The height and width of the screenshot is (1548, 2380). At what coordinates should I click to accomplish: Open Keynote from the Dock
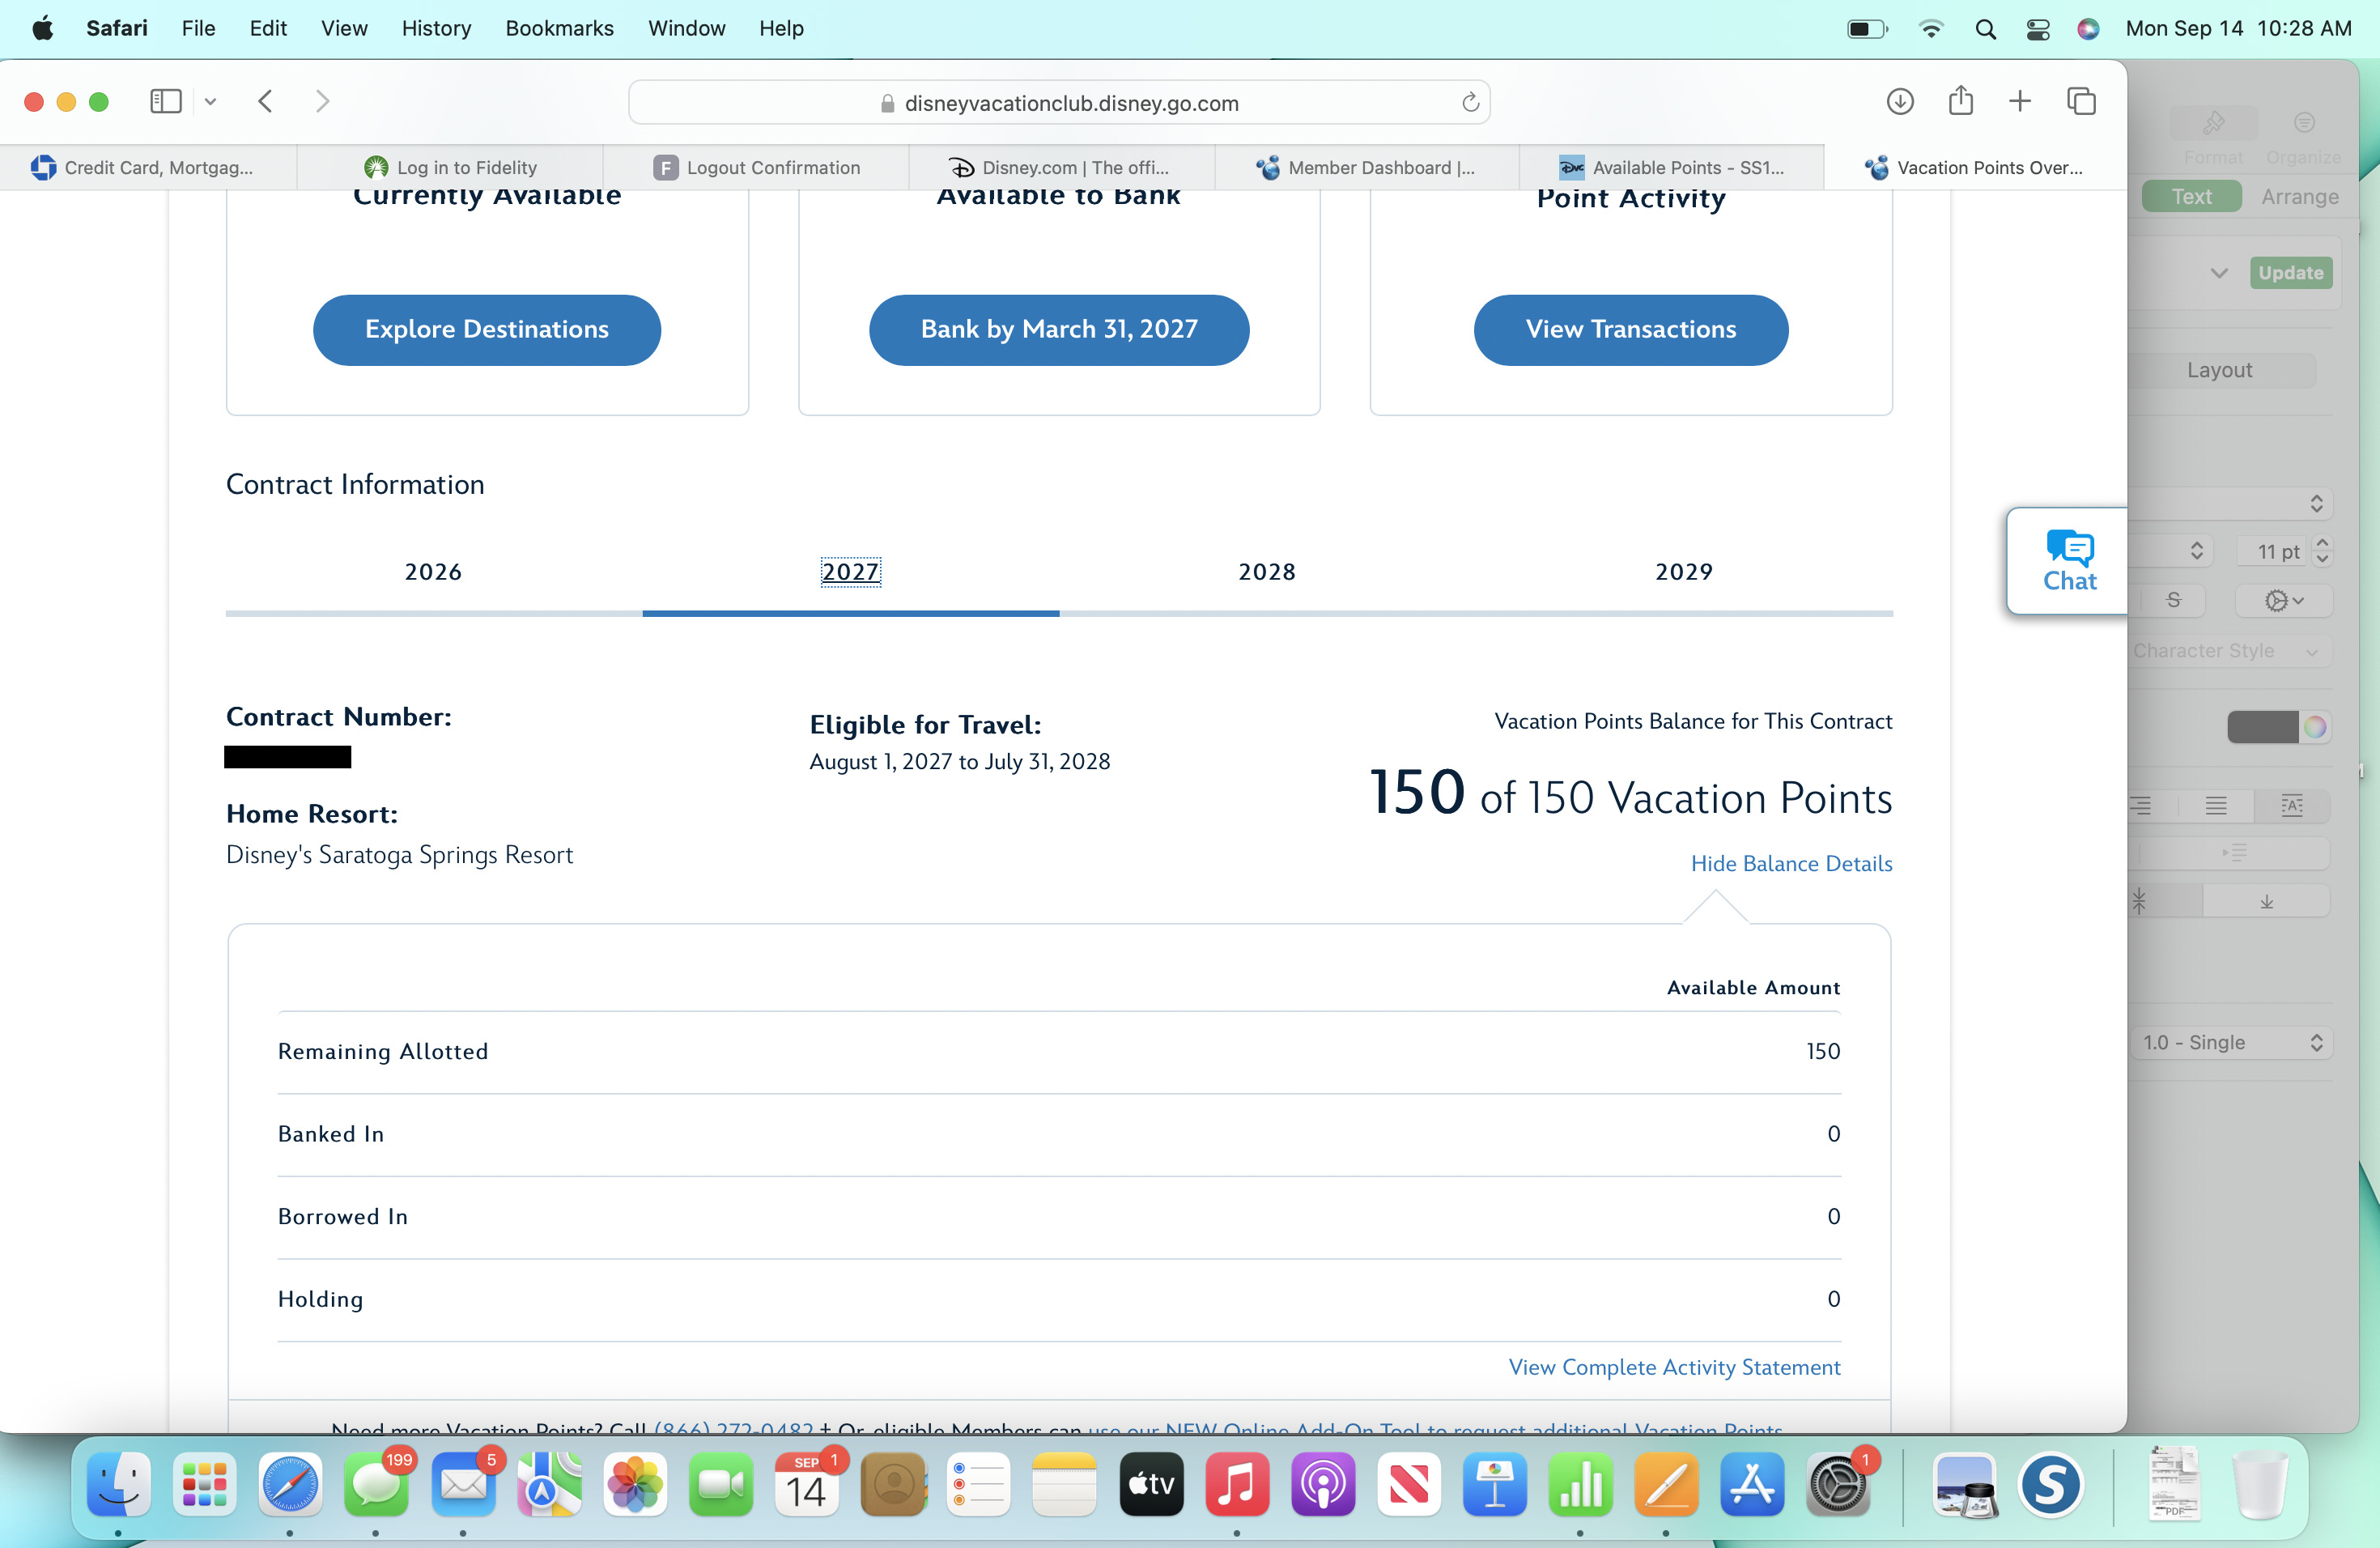[1494, 1484]
